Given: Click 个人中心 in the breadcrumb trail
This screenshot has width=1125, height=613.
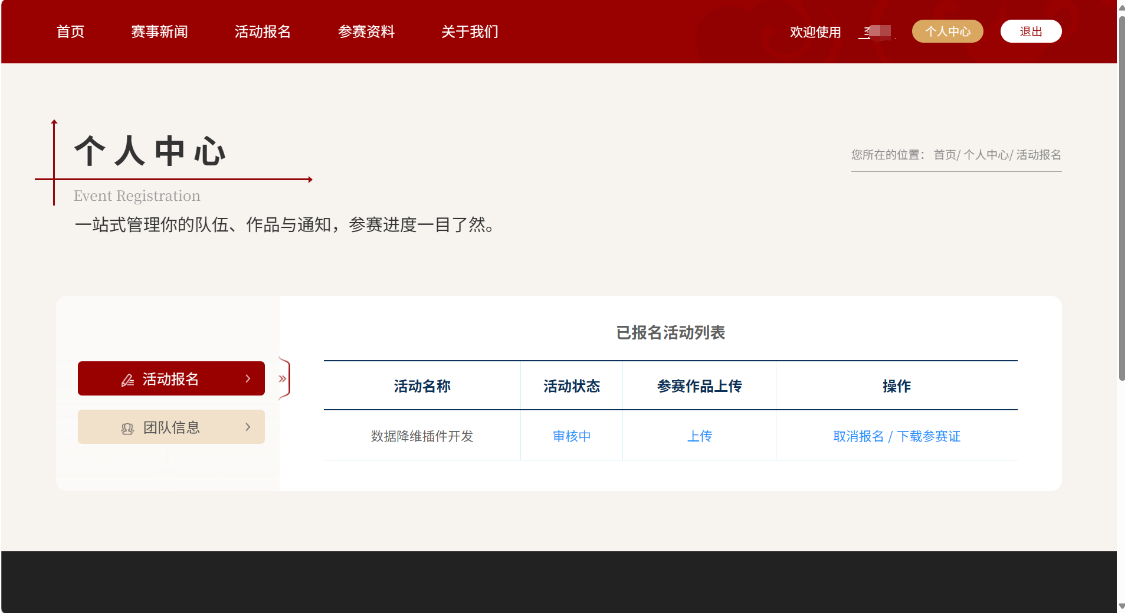Looking at the screenshot, I should [986, 155].
